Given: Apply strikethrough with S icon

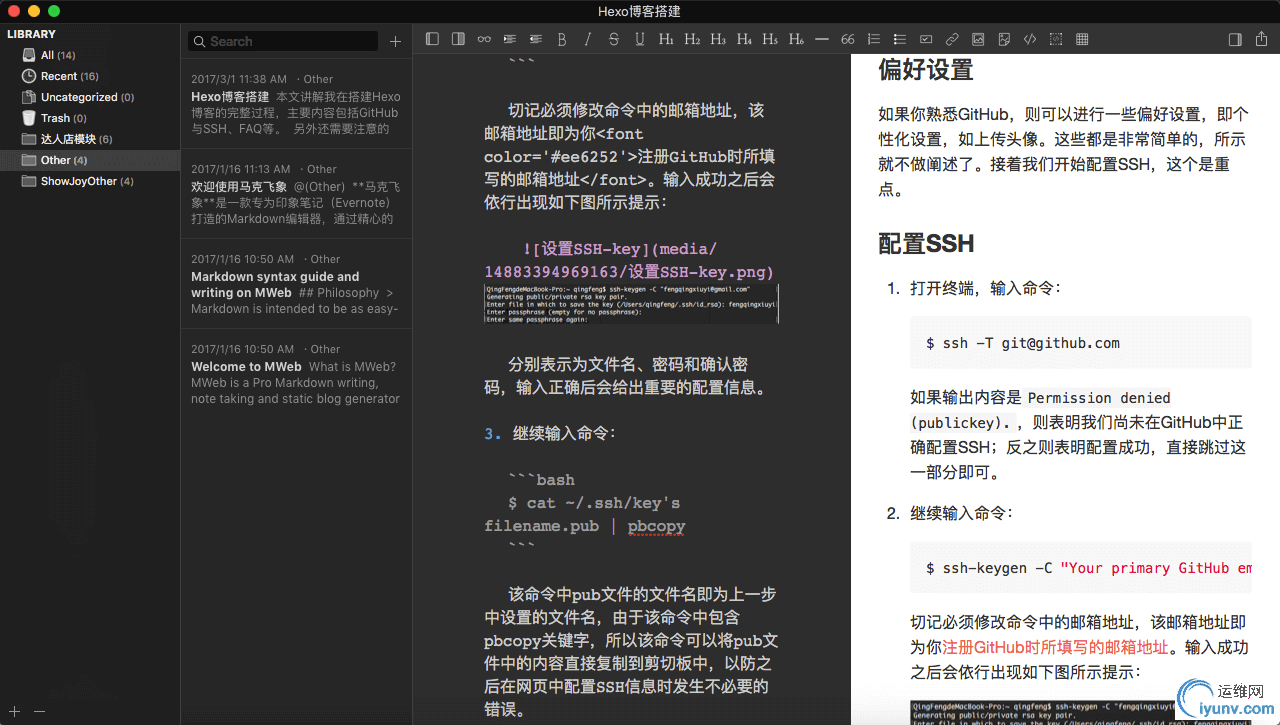Looking at the screenshot, I should (x=613, y=39).
